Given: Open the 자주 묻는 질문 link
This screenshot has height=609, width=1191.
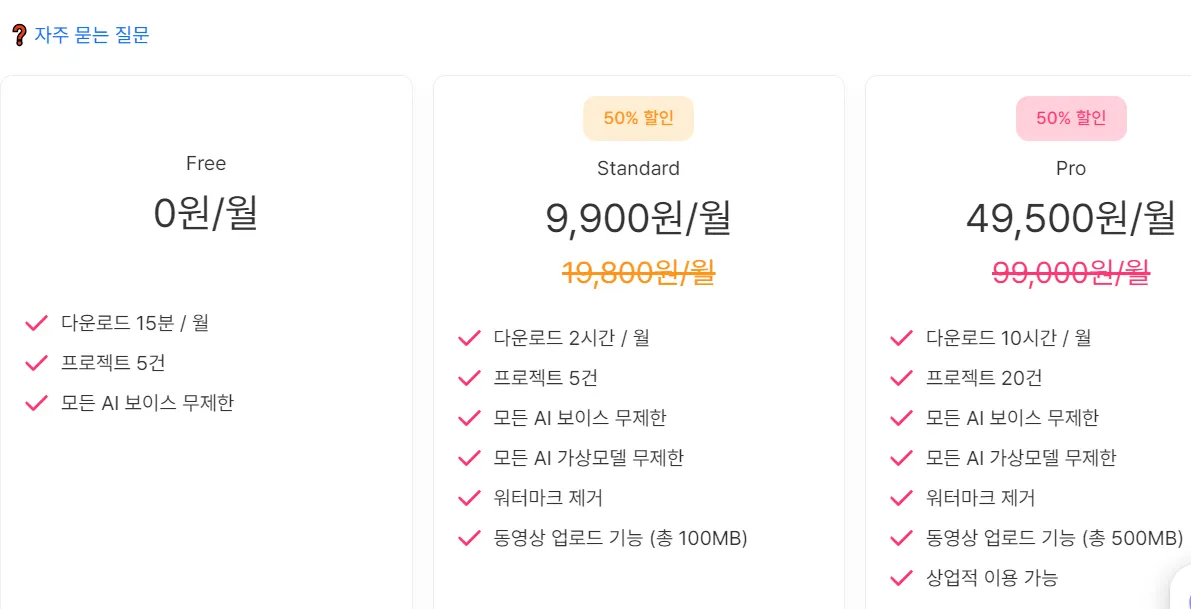Looking at the screenshot, I should [92, 35].
